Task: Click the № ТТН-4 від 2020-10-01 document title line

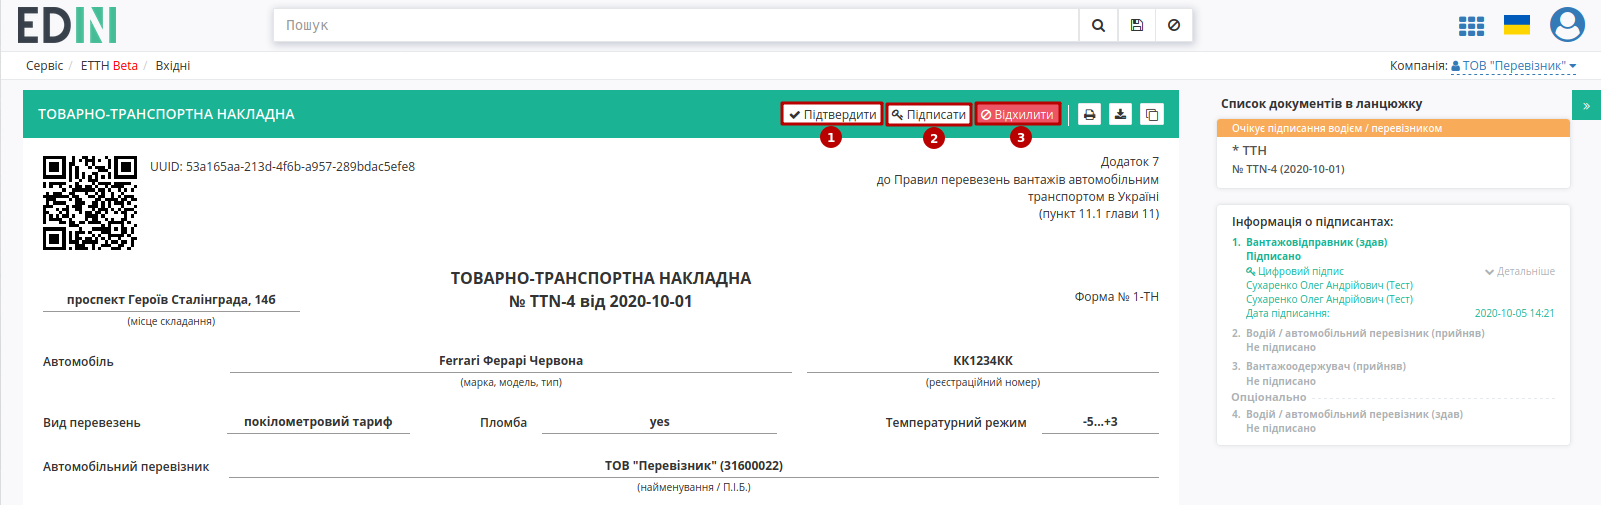Action: pos(600,301)
